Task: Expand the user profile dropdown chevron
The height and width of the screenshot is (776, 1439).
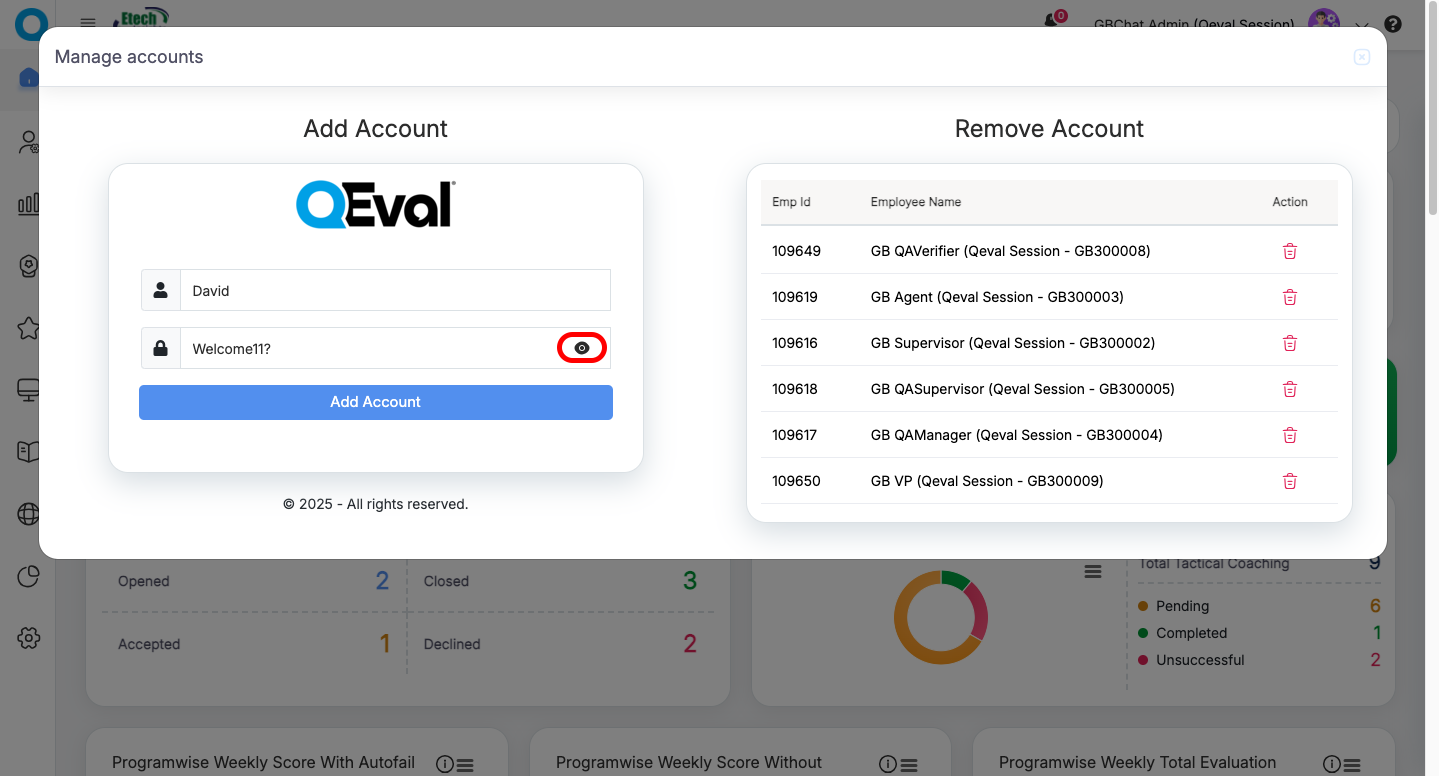Action: click(x=1361, y=25)
